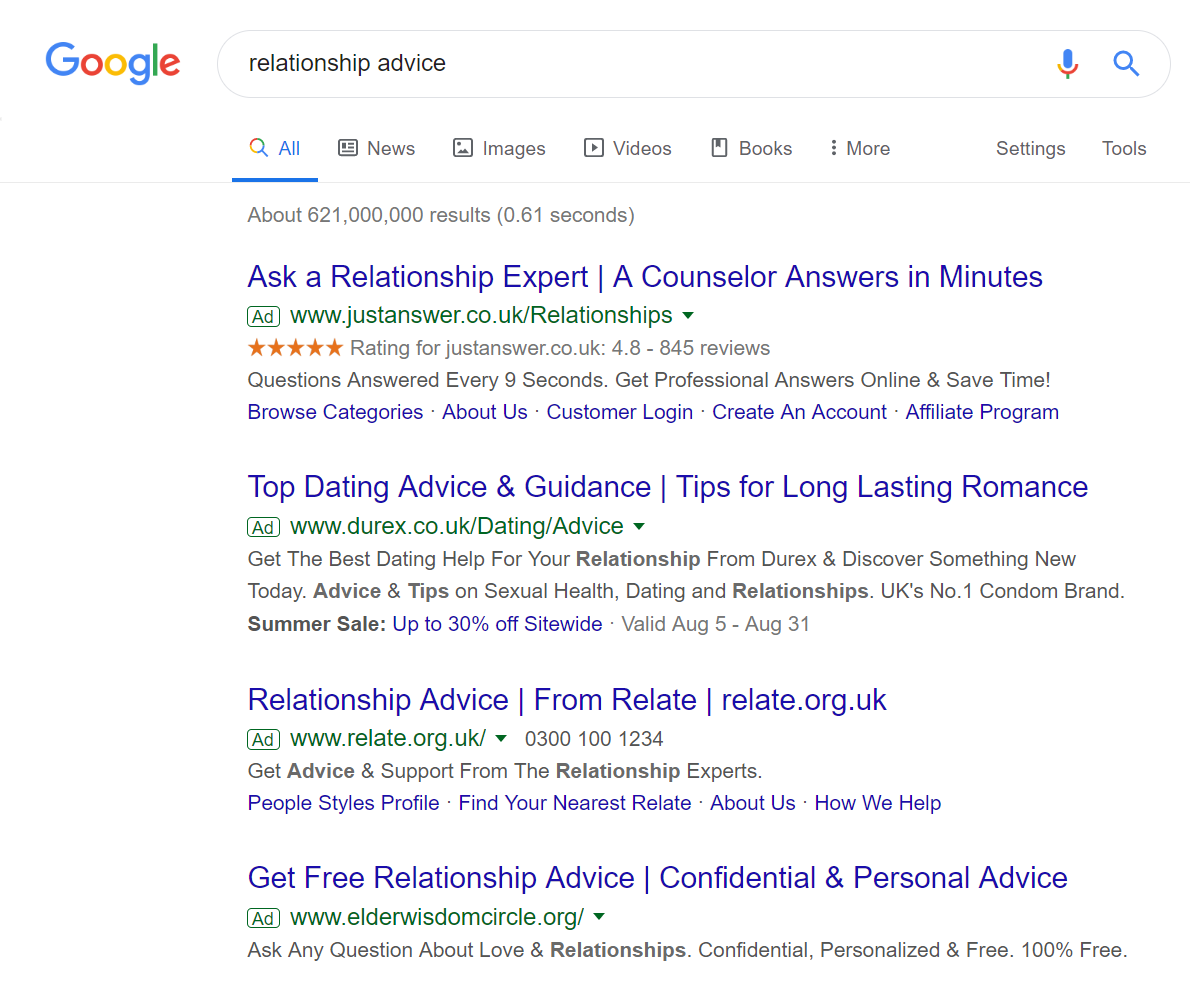Click the Ad badge beside elderwisdomcircle.org URL
1190x988 pixels.
click(x=263, y=918)
